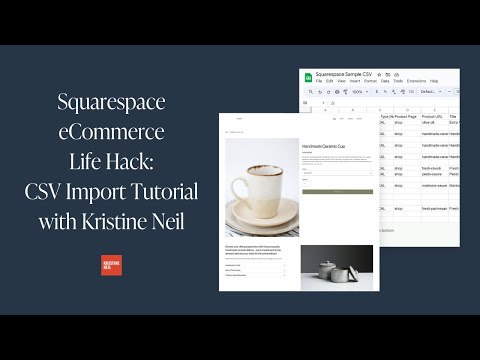Open the Edit menu
Image resolution: width=480 pixels, height=360 pixels.
pyautogui.click(x=330, y=81)
